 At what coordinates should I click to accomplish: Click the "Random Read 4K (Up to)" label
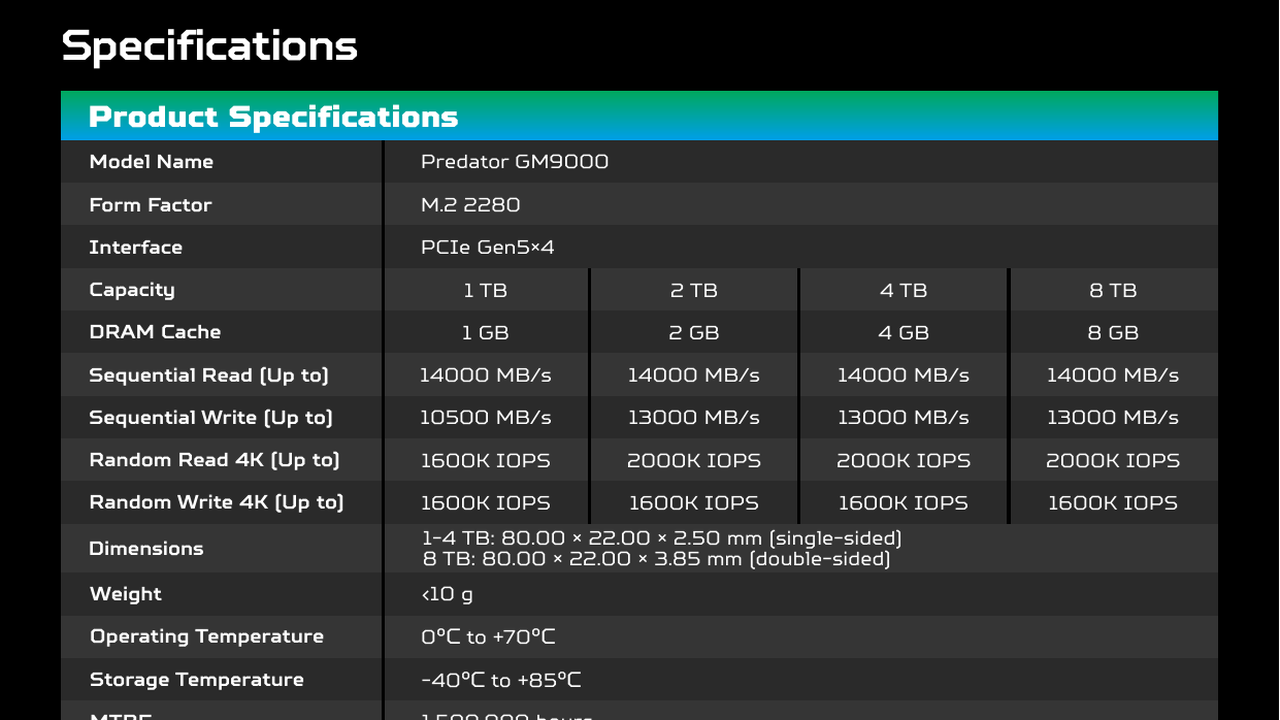[x=214, y=460]
